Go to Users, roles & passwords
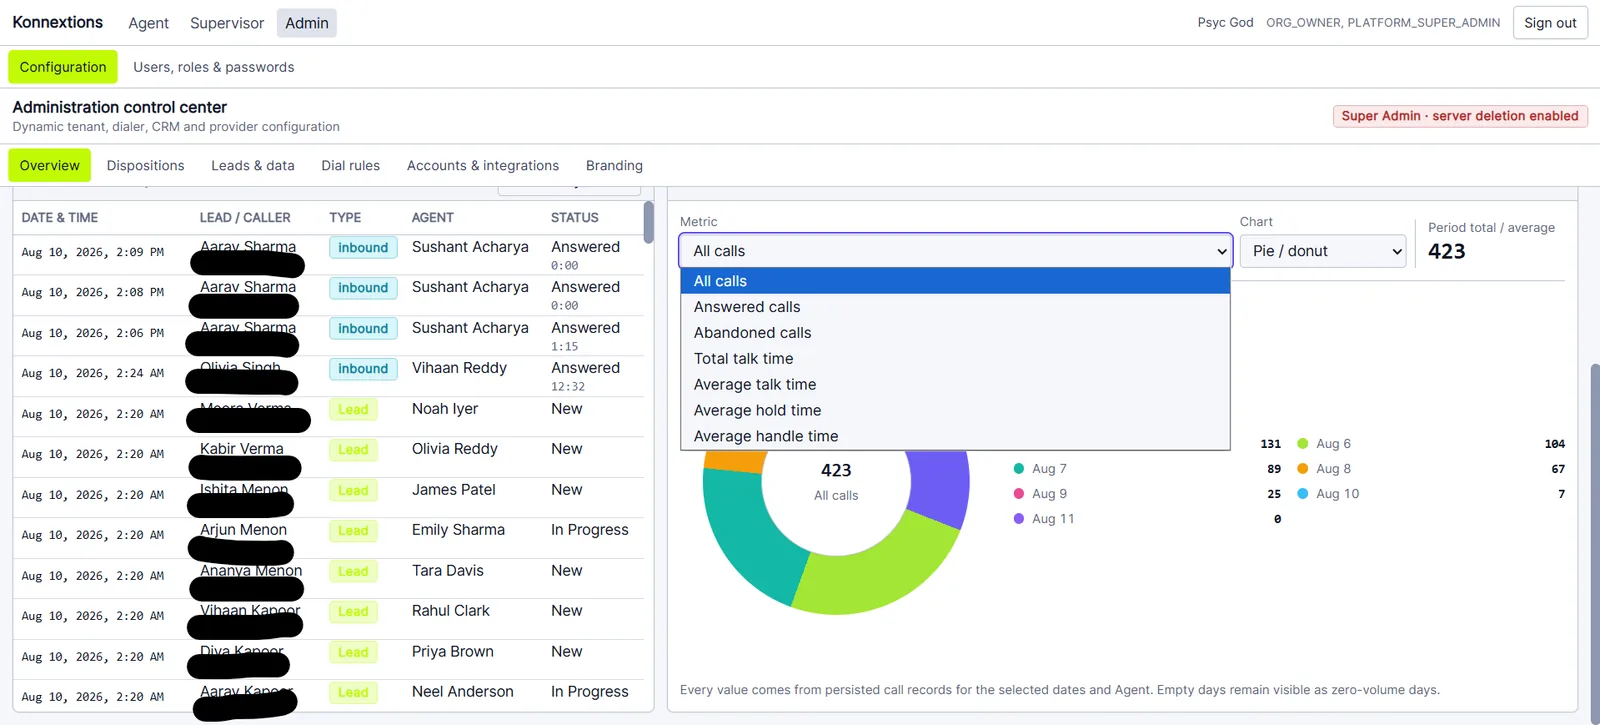Viewport: 1600px width, 725px height. pos(214,67)
